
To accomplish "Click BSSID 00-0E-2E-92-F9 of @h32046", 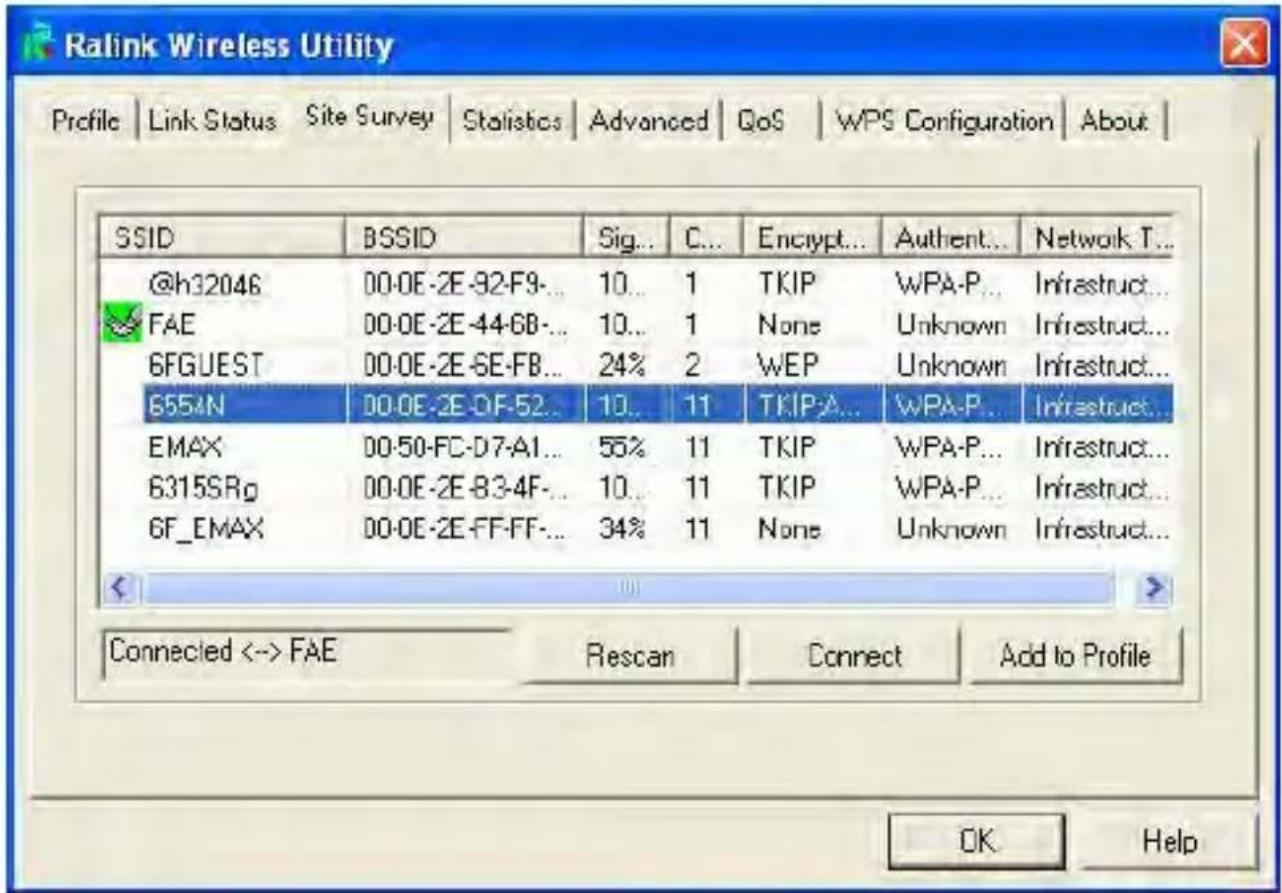I will point(461,285).
